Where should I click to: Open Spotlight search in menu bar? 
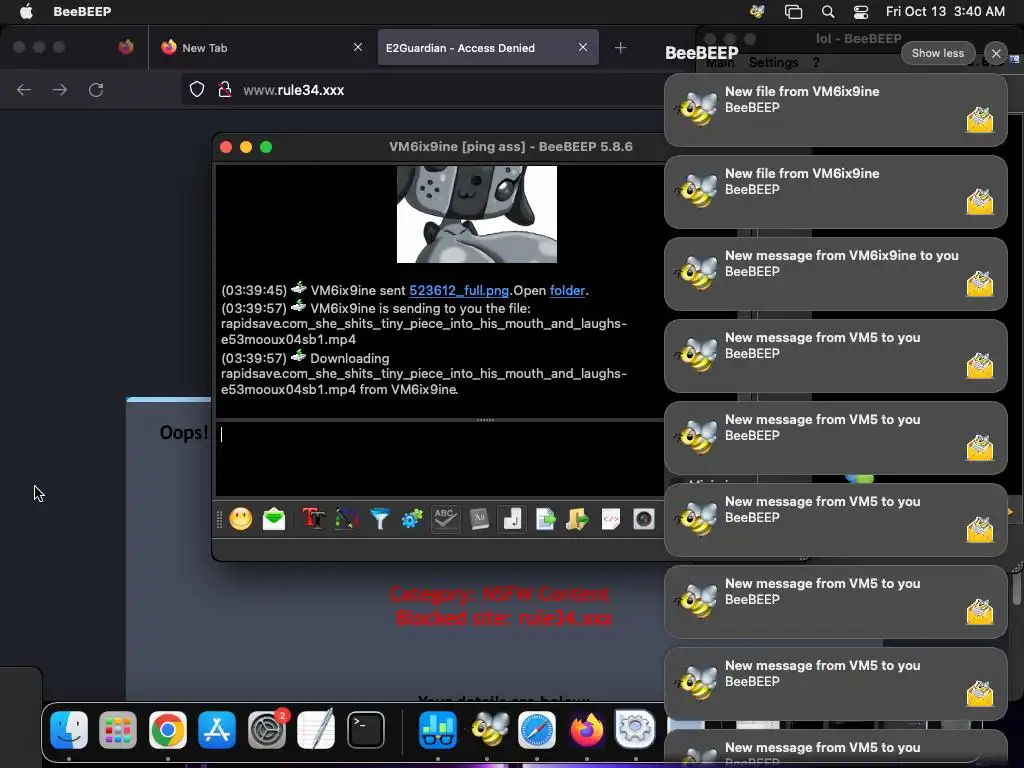pos(828,11)
